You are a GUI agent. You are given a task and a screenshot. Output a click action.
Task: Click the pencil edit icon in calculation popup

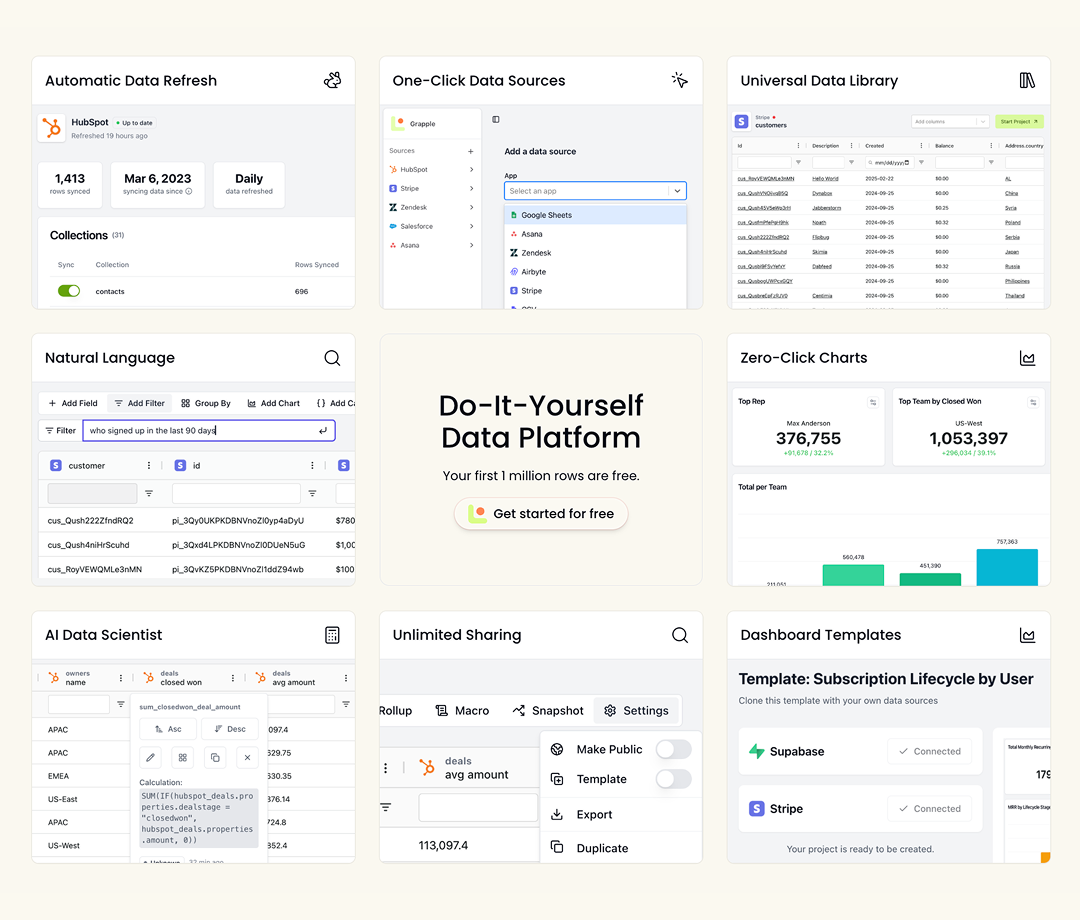[x=151, y=757]
